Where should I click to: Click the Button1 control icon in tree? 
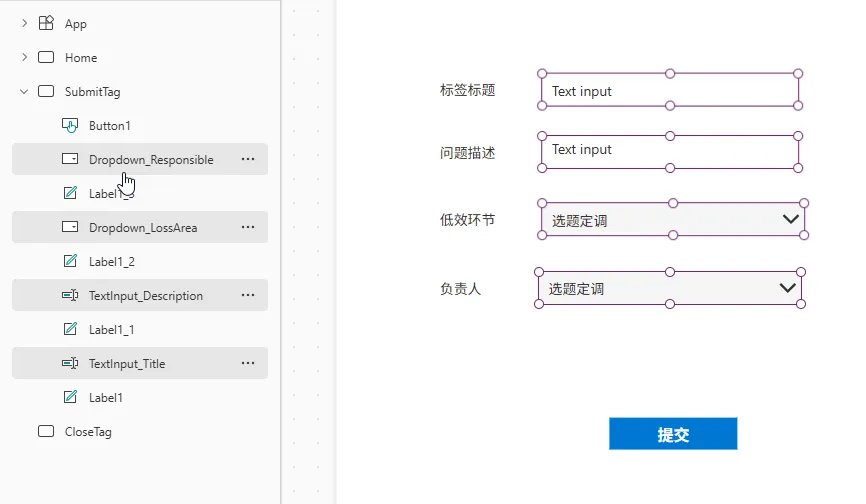point(70,126)
